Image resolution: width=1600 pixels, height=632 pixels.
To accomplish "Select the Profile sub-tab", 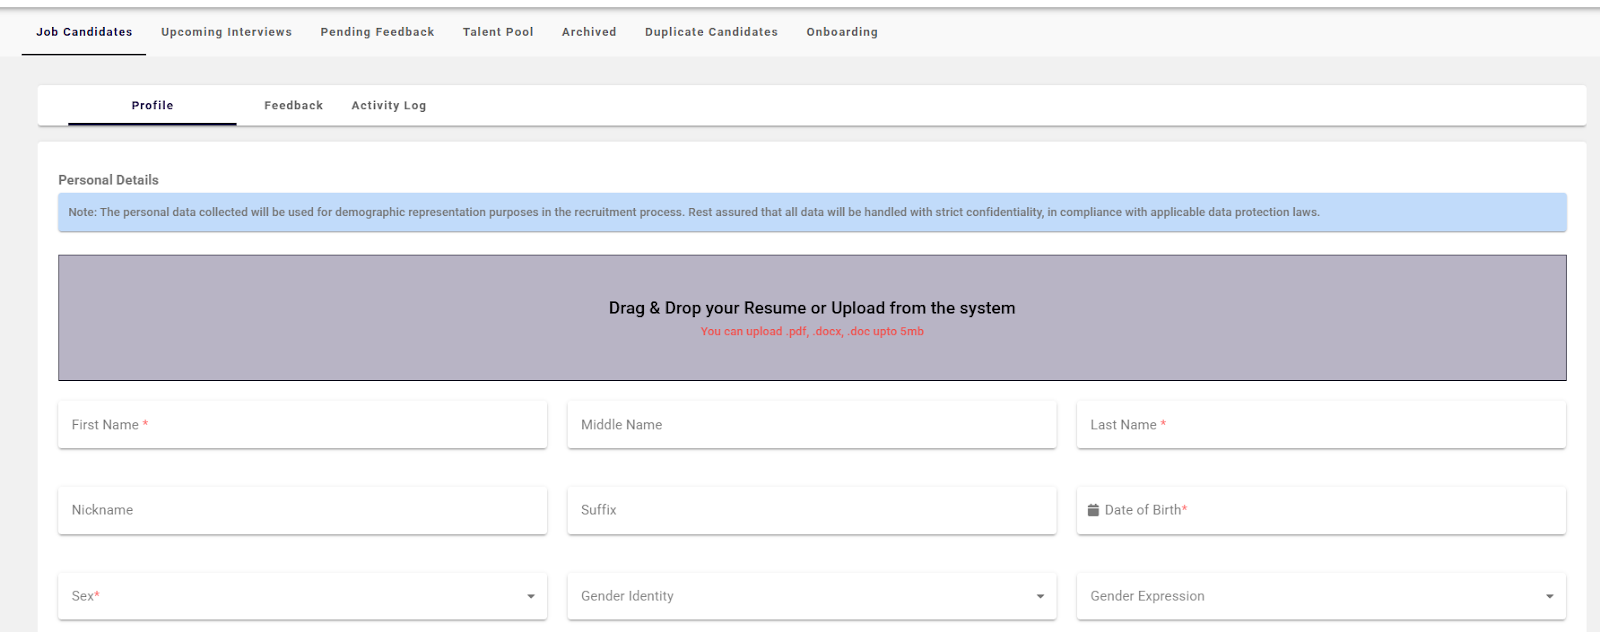I will 152,105.
